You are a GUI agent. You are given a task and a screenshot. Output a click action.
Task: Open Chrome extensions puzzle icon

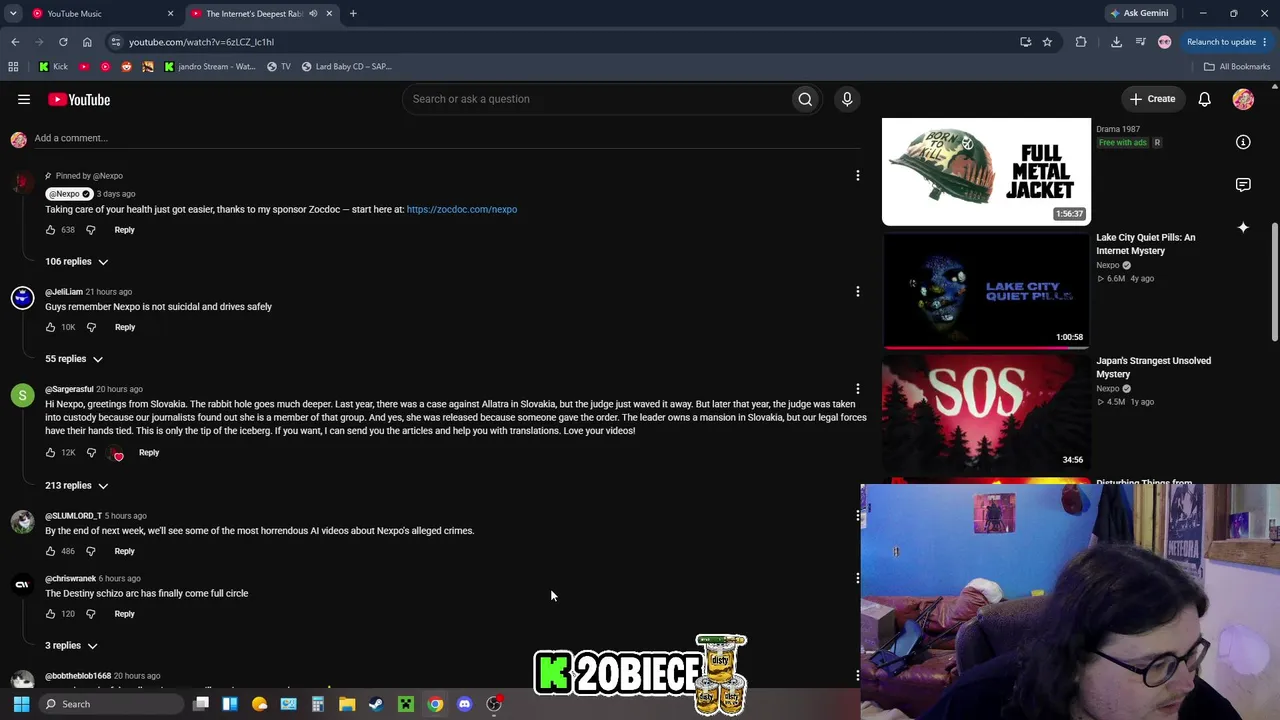coord(1081,42)
